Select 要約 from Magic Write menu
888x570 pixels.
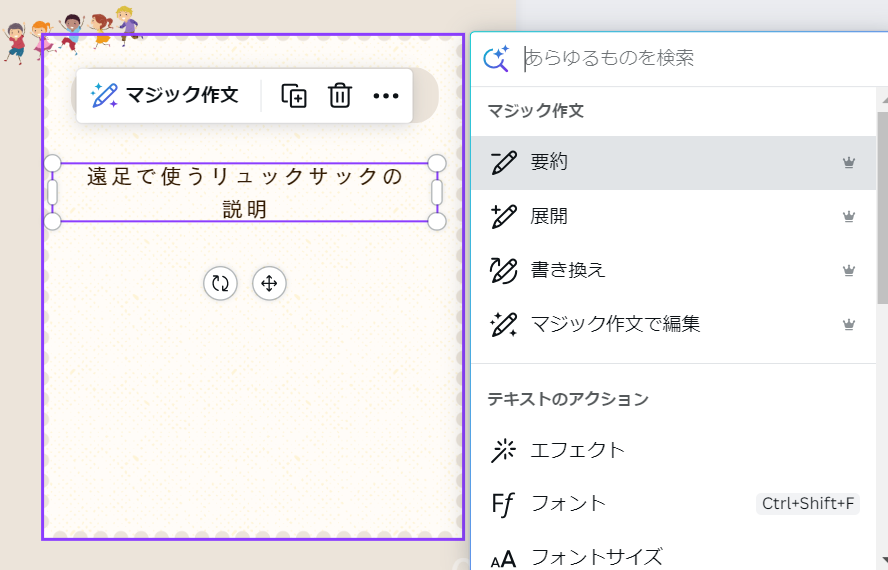click(673, 163)
